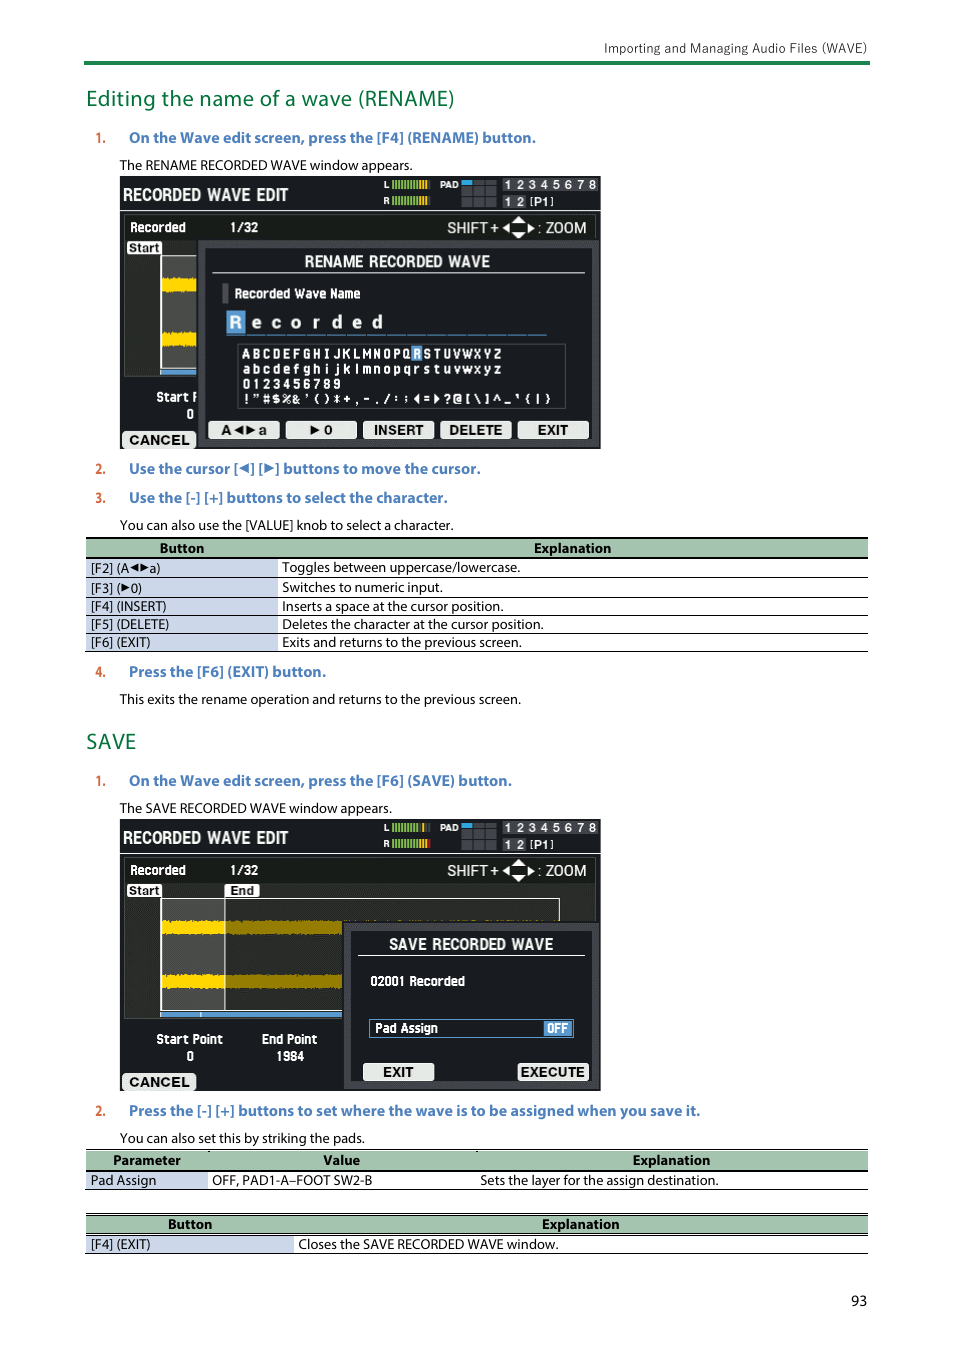This screenshot has width=954, height=1350.
Task: Click EXIT button in rename window
Action: (553, 430)
